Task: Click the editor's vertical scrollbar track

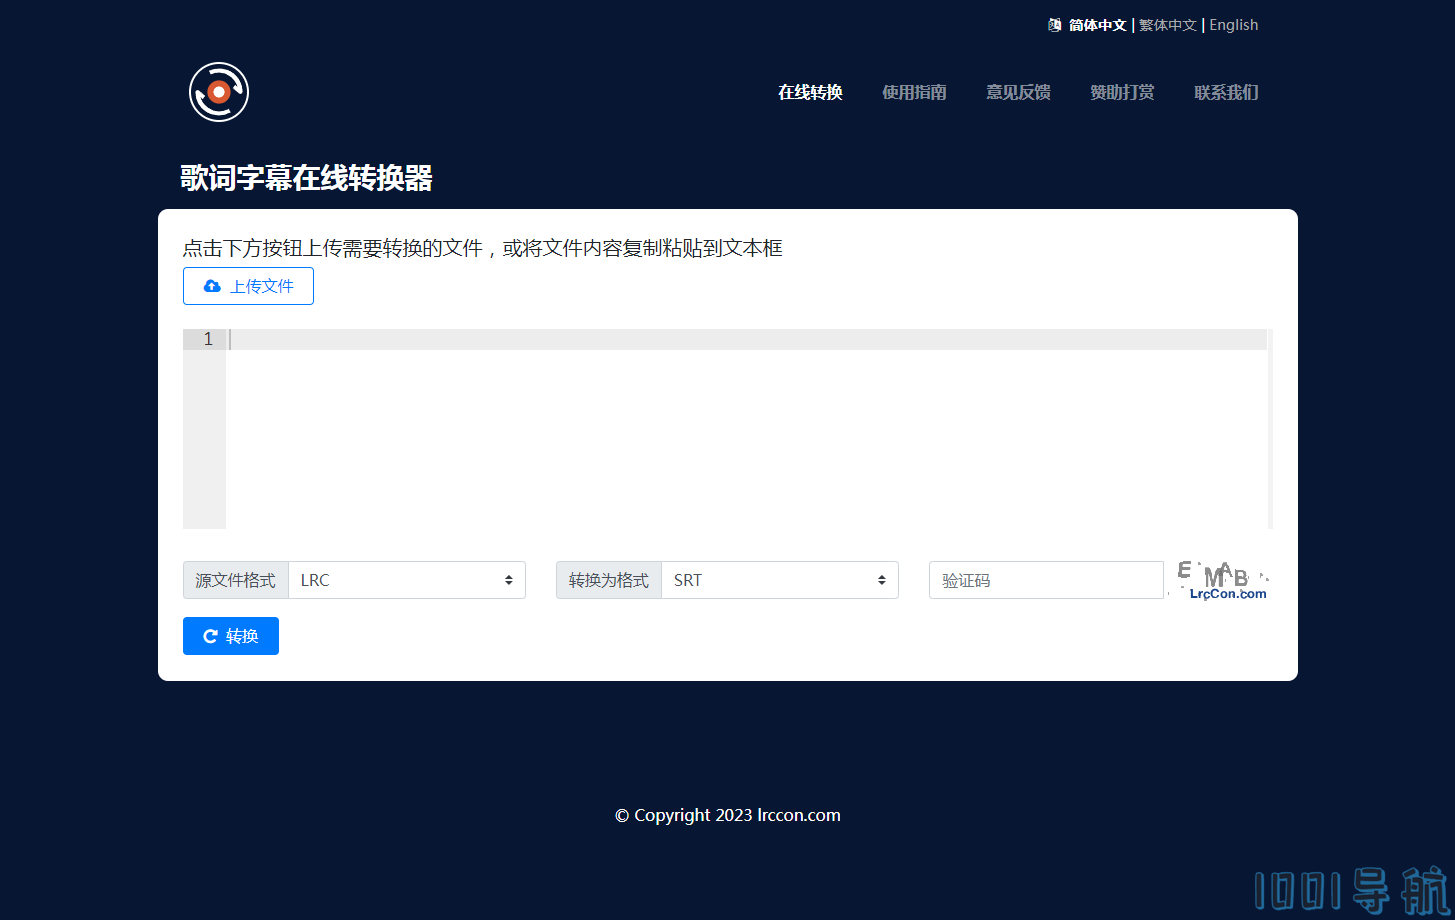Action: 1270,430
